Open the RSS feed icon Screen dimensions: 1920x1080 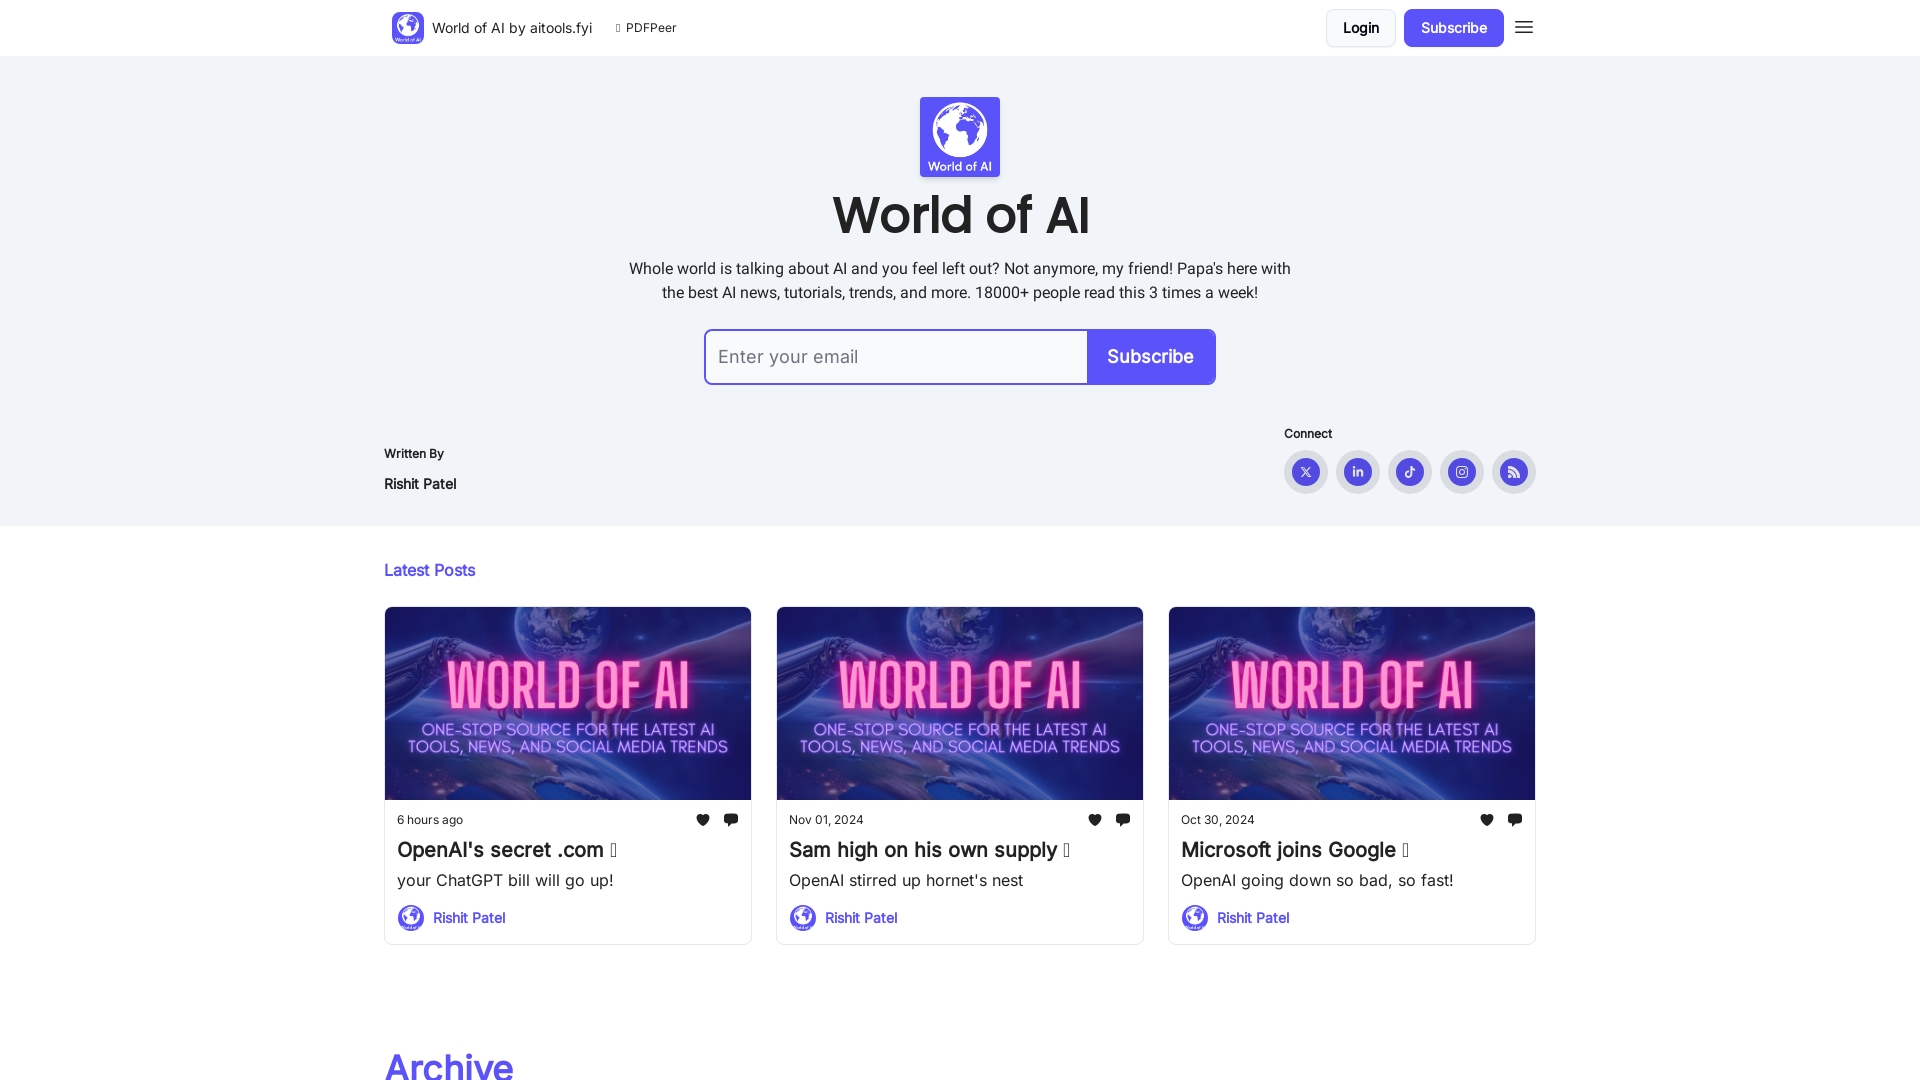1514,472
